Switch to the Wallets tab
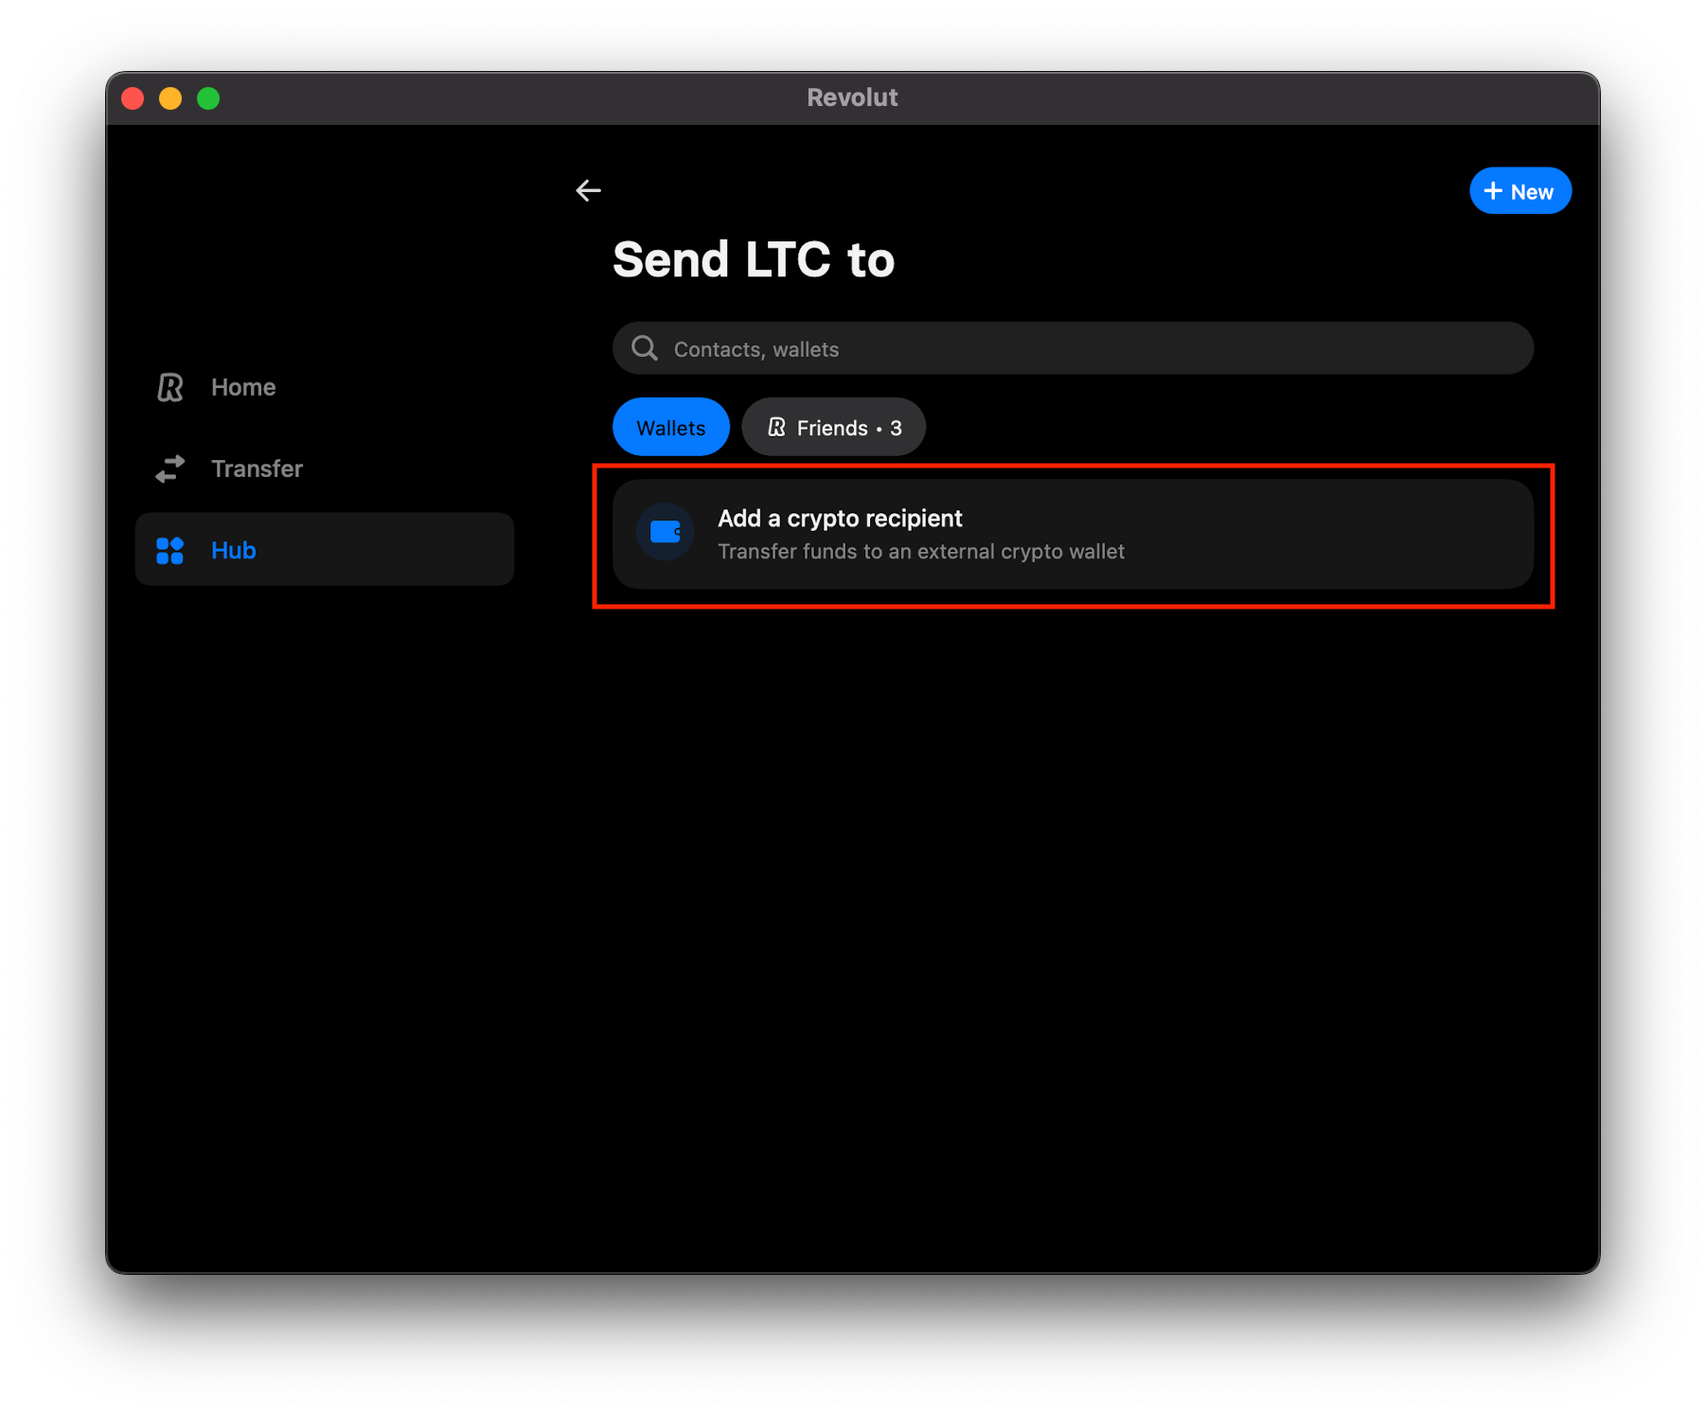1706x1414 pixels. coord(671,427)
